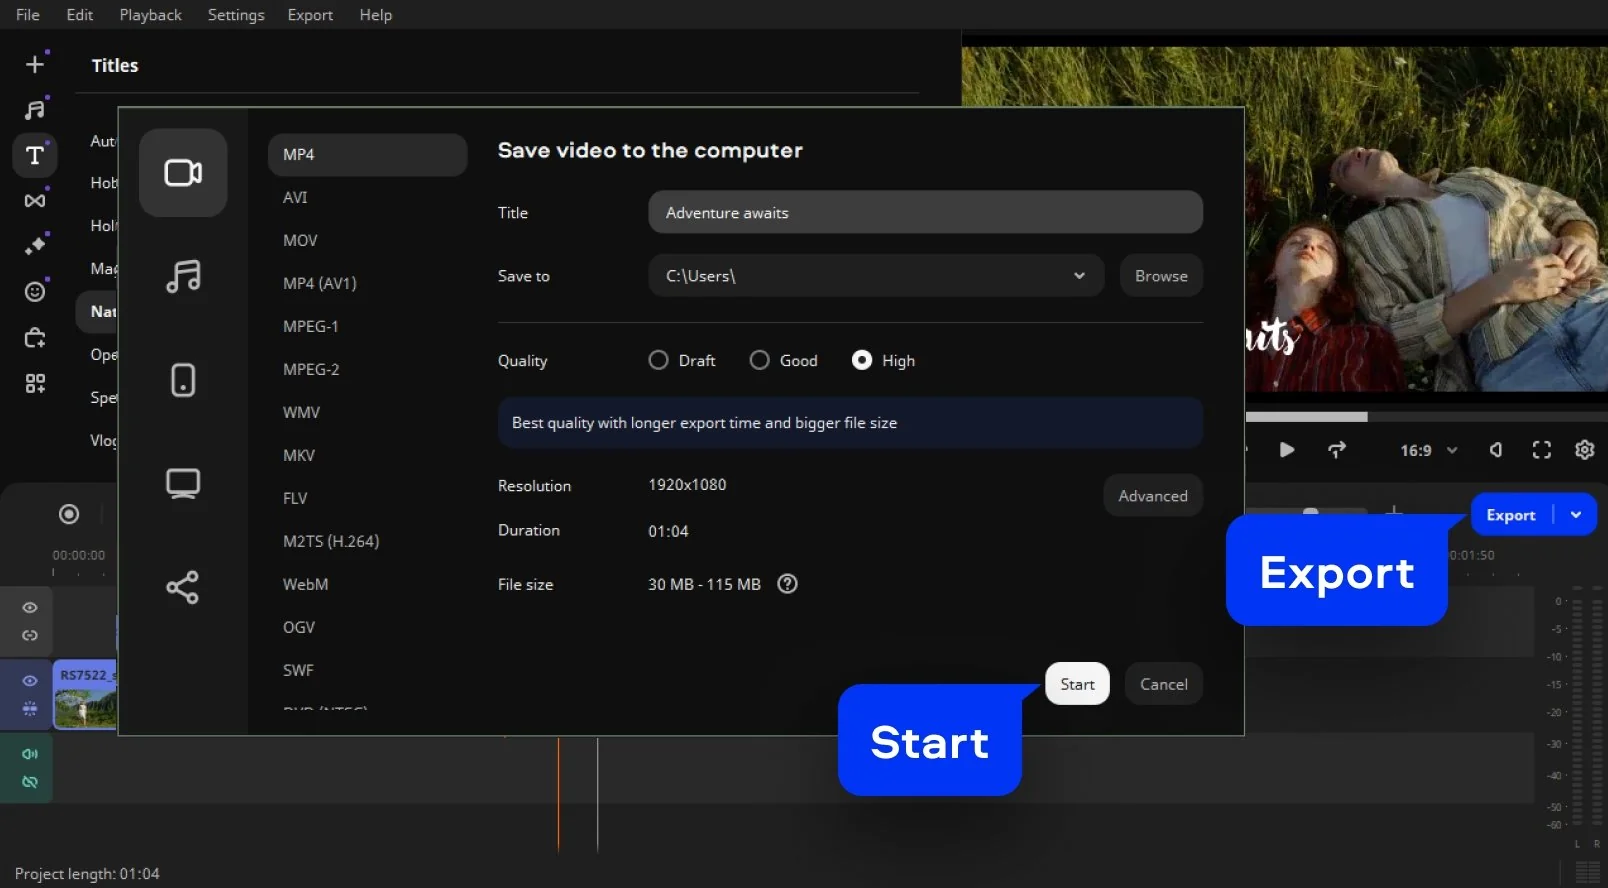The width and height of the screenshot is (1608, 888).
Task: Click the Browse button
Action: click(x=1161, y=276)
